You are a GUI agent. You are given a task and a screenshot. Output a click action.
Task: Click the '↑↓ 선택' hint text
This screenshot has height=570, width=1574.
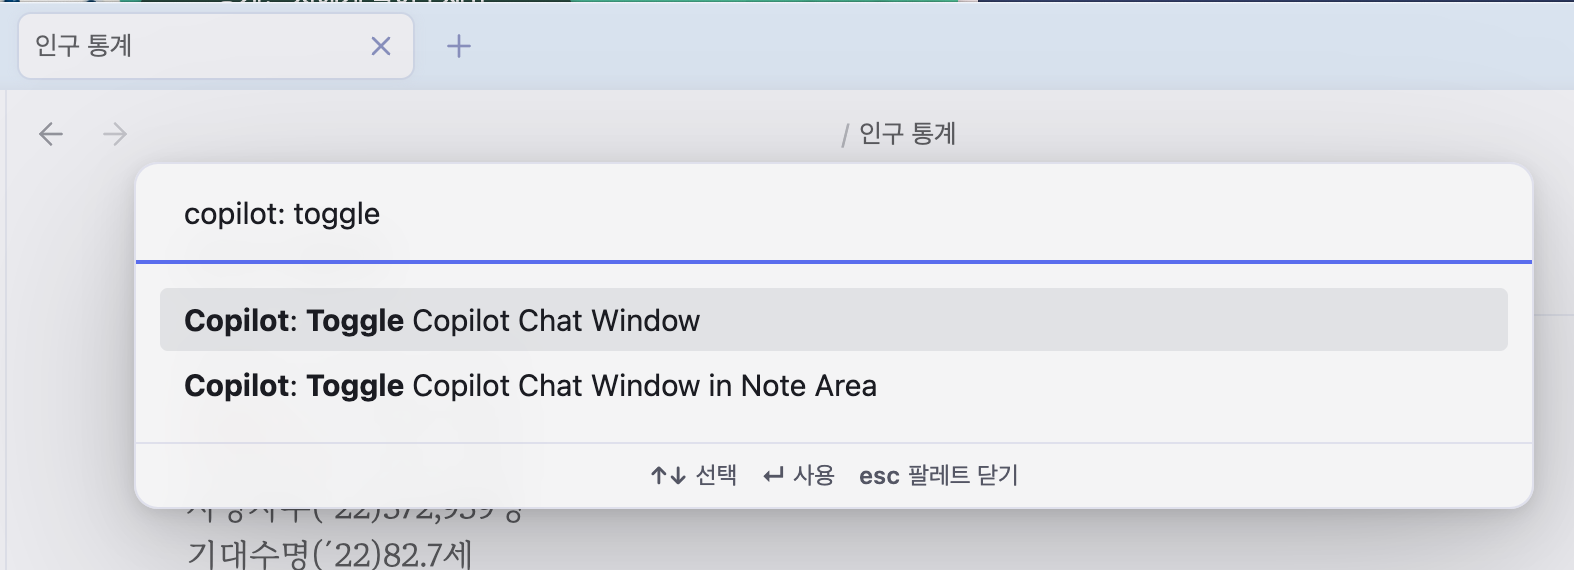point(693,475)
